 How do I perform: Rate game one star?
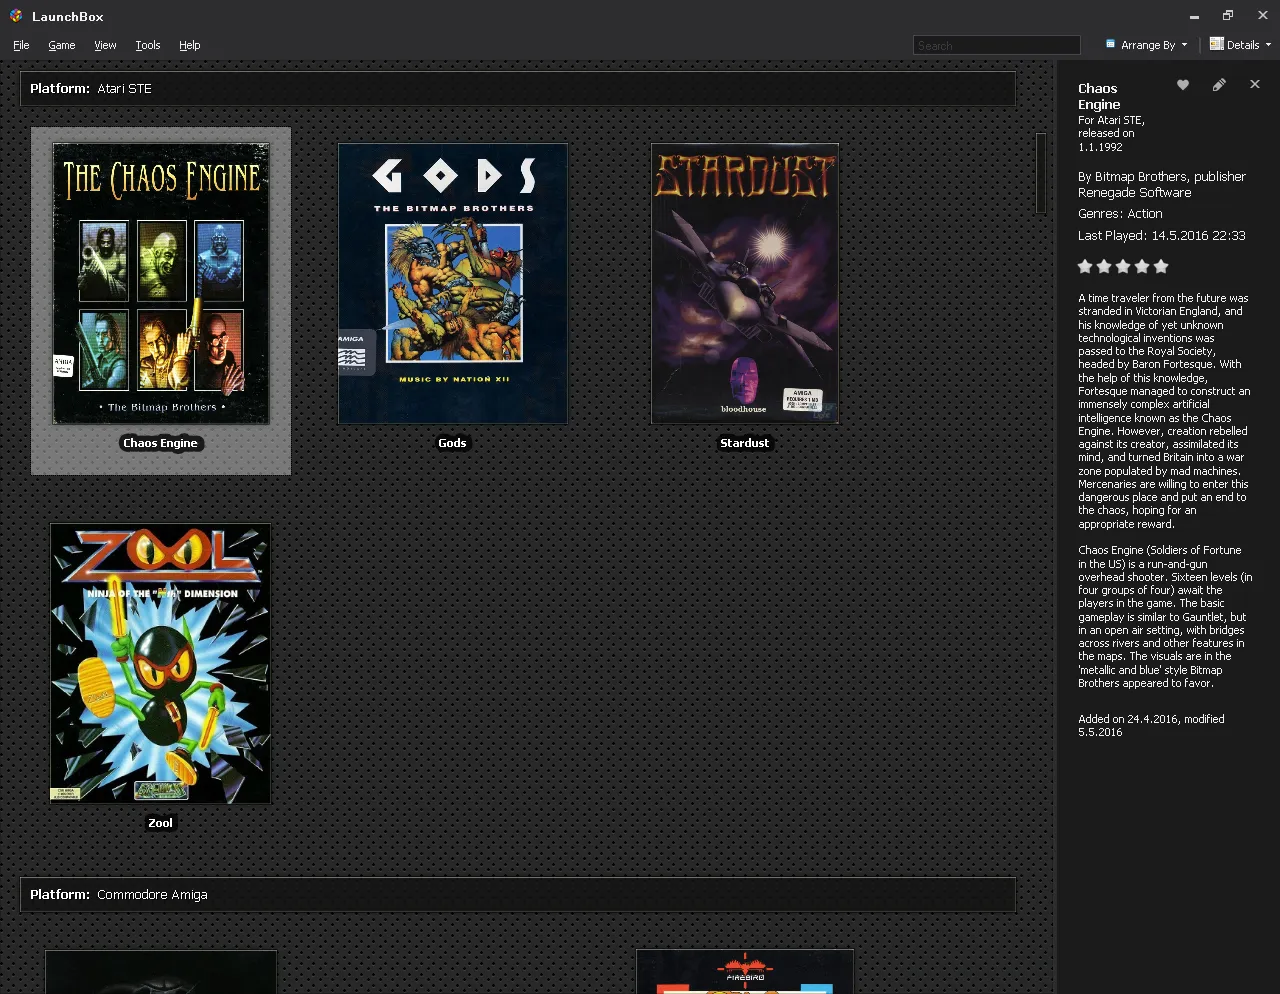(1085, 266)
